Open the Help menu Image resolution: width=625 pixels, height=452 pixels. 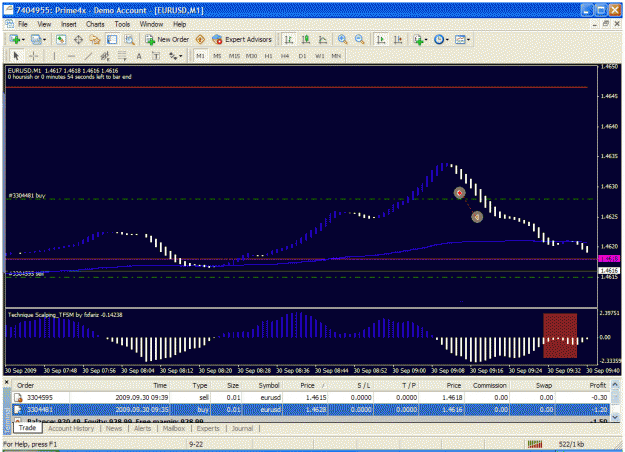[180, 24]
